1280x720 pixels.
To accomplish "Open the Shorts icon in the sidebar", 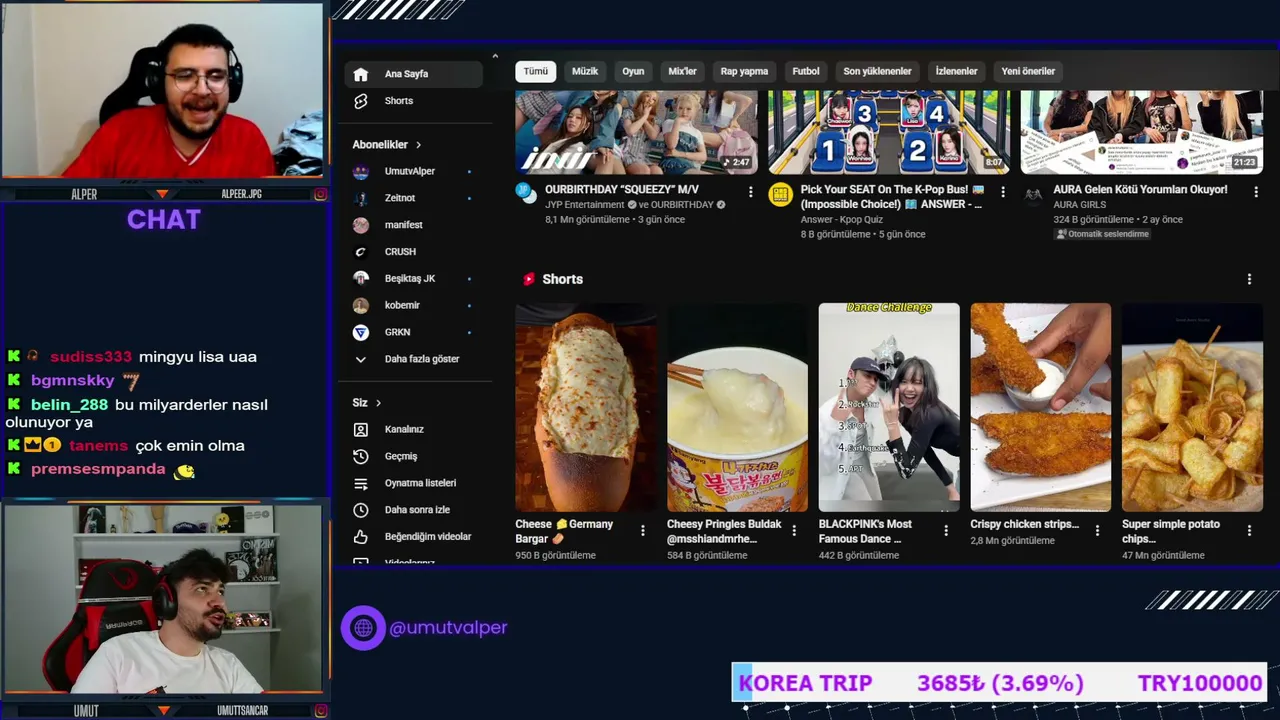I will tap(361, 101).
